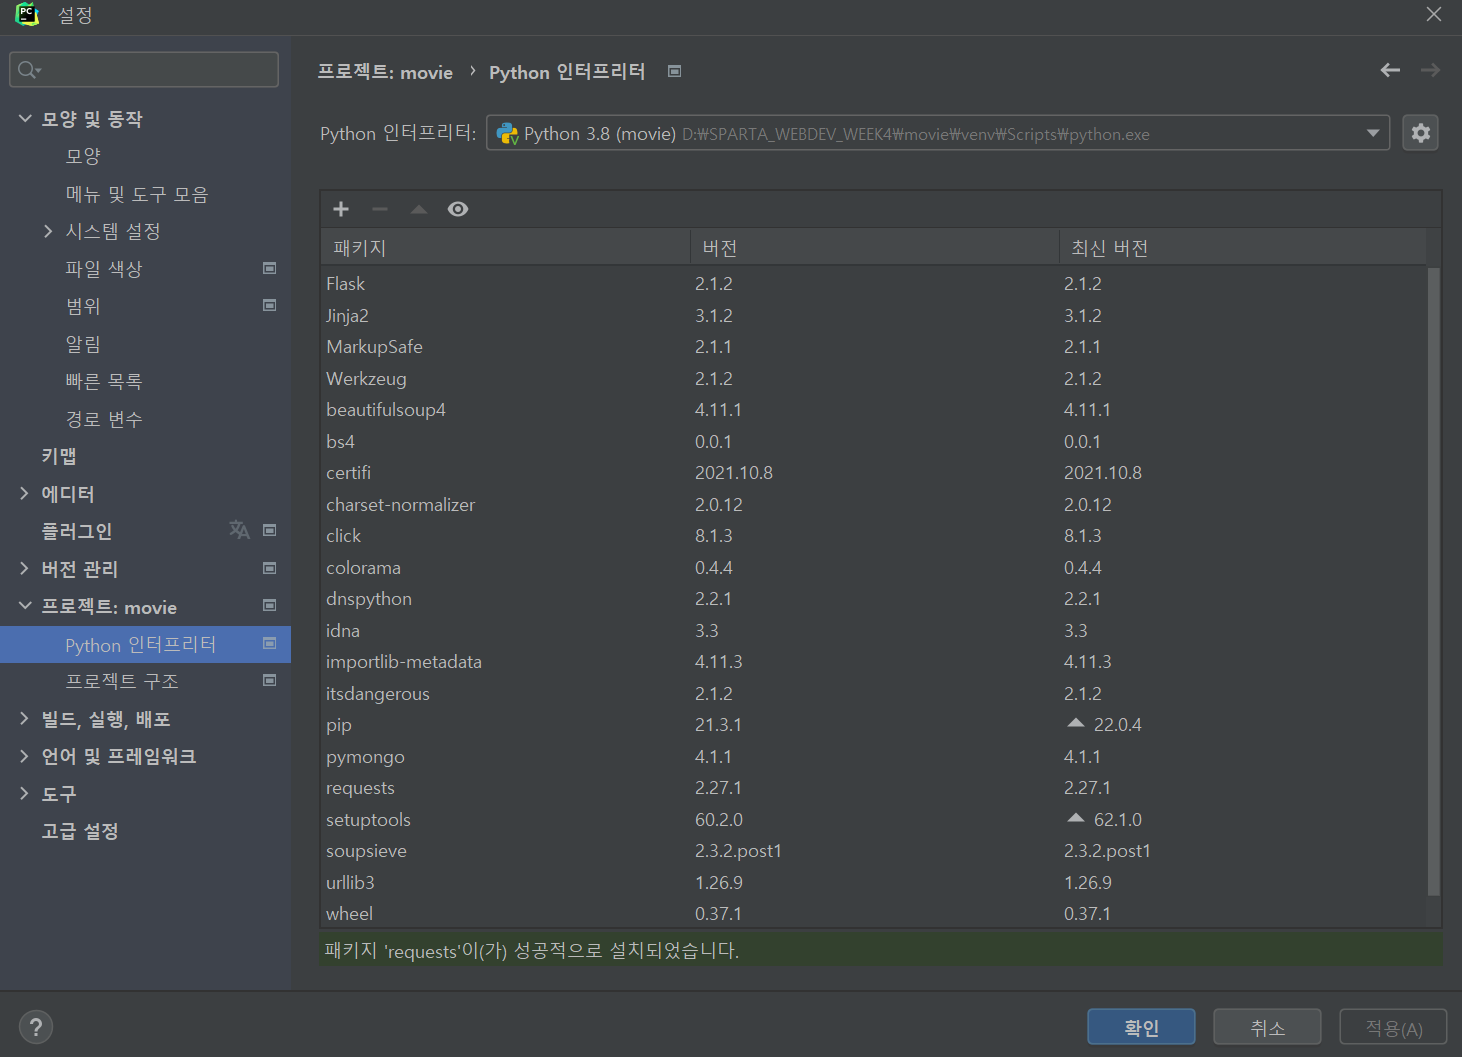Expand the 언어 및 프레임워크 section
The height and width of the screenshot is (1057, 1462).
25,756
